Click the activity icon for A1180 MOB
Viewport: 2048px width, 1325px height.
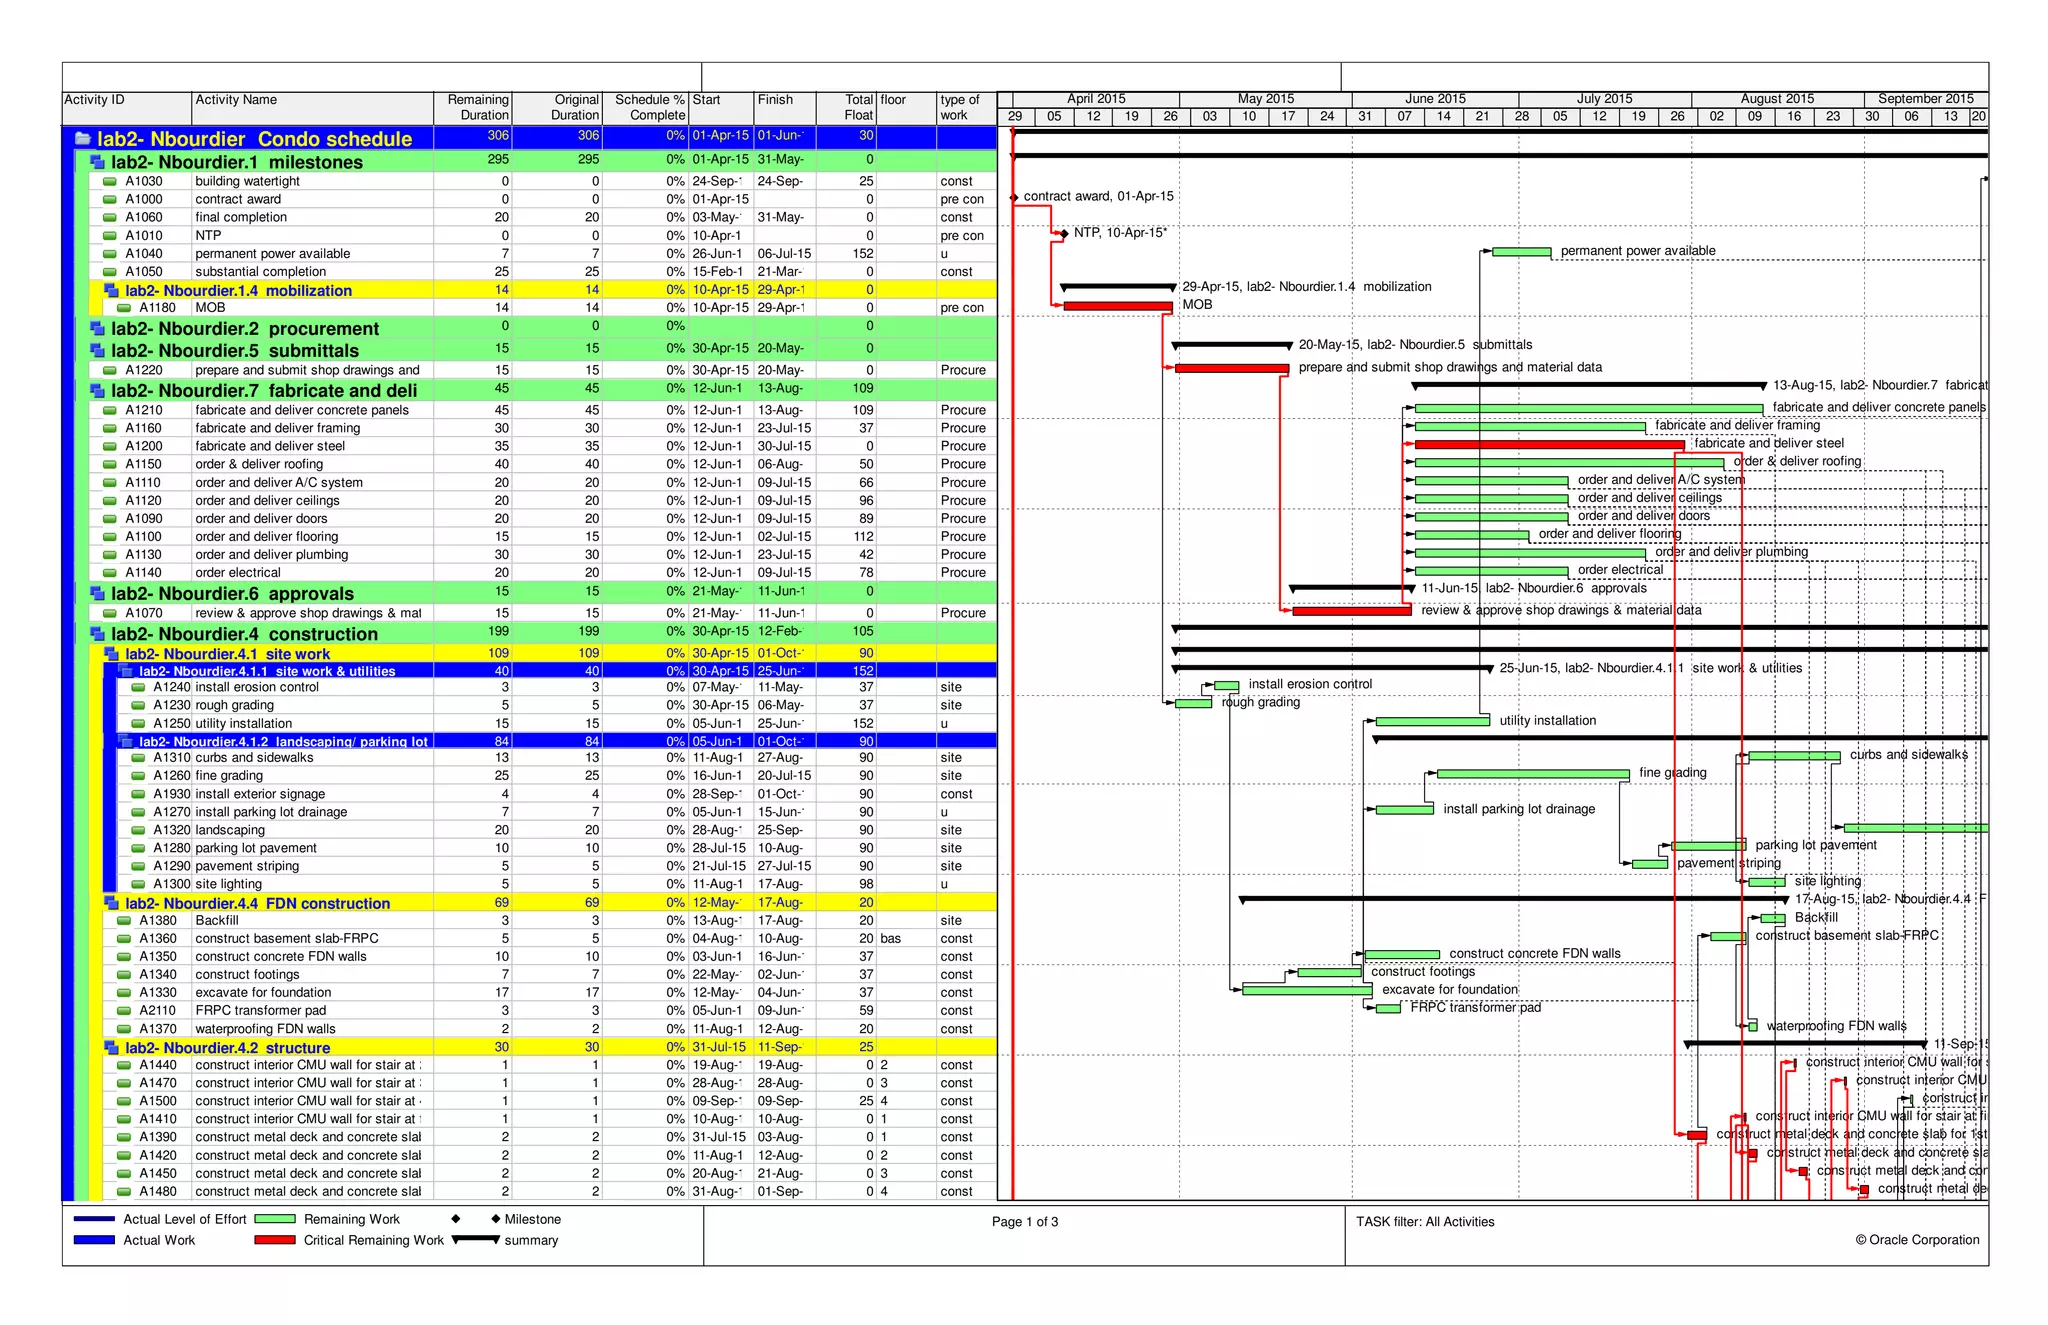pyautogui.click(x=124, y=308)
